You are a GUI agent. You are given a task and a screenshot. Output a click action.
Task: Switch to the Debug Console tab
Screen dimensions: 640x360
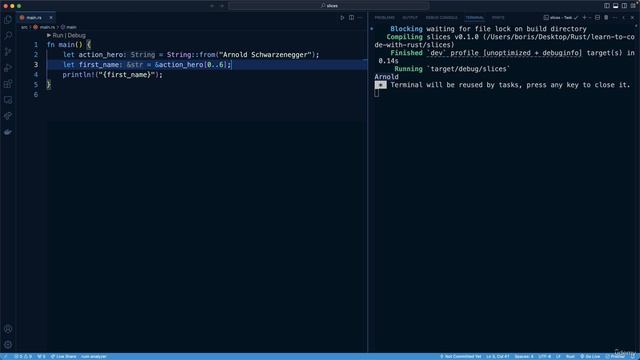[x=442, y=18]
